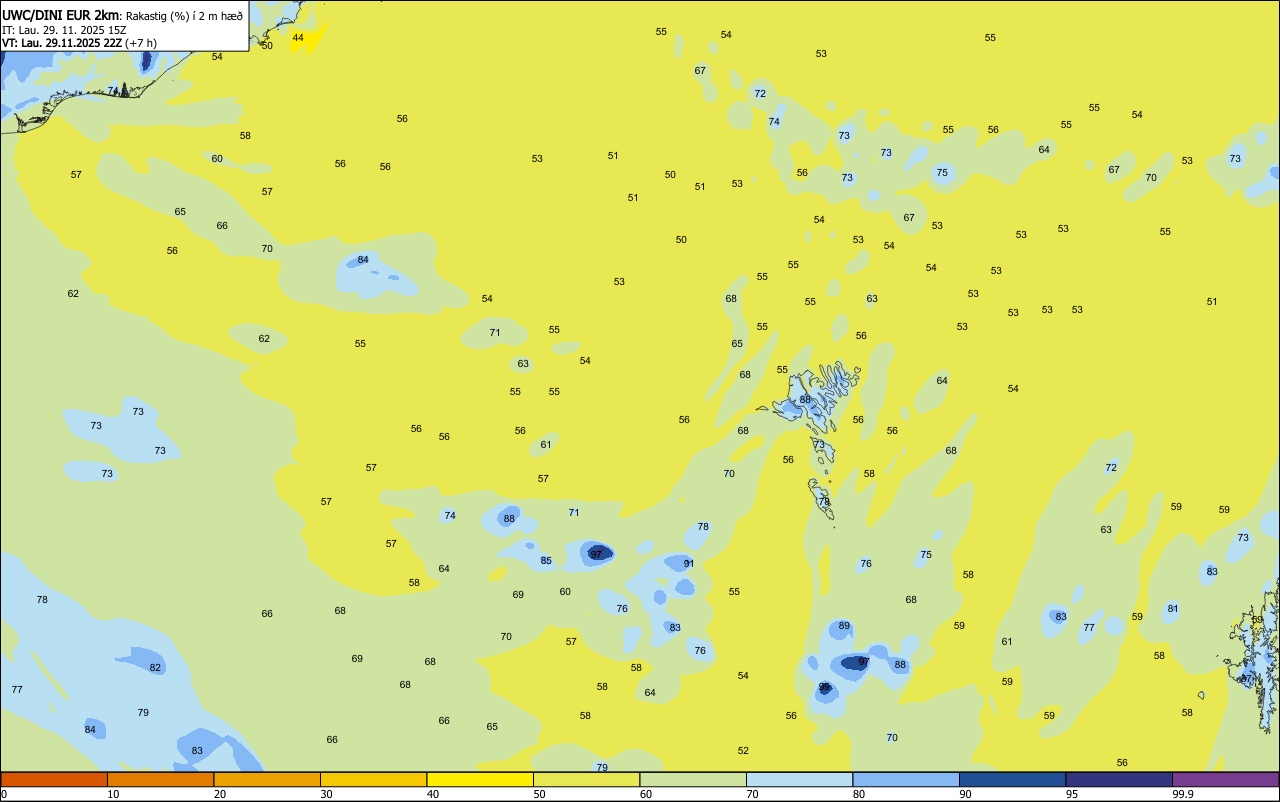1280x802 pixels.
Task: Click the '82' humidity value on the map
Action: point(155,668)
